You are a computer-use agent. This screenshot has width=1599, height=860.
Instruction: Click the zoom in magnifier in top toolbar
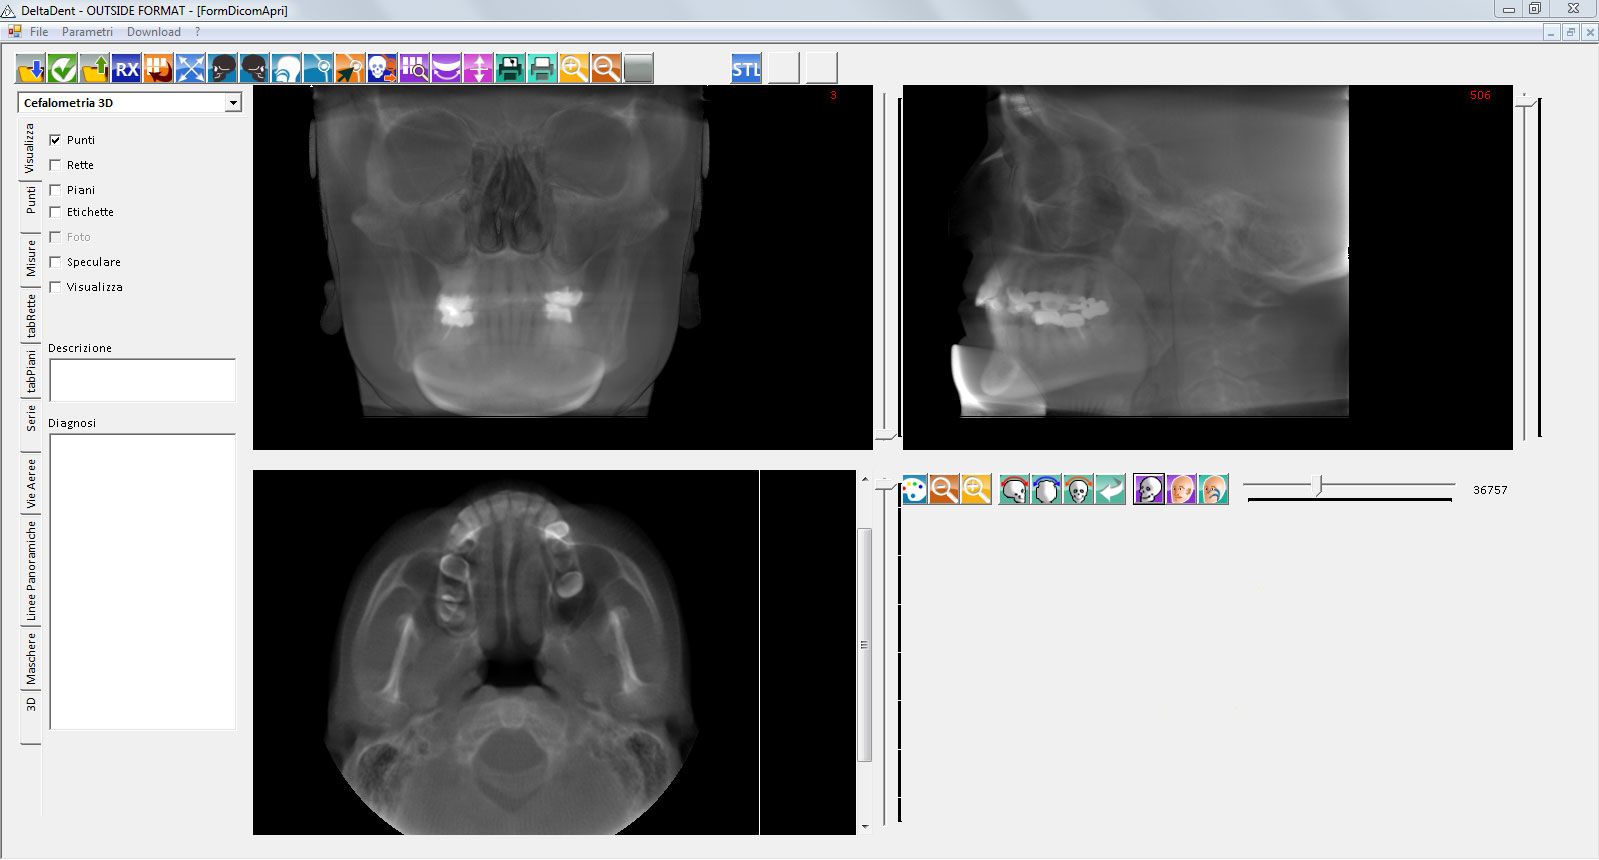(575, 68)
